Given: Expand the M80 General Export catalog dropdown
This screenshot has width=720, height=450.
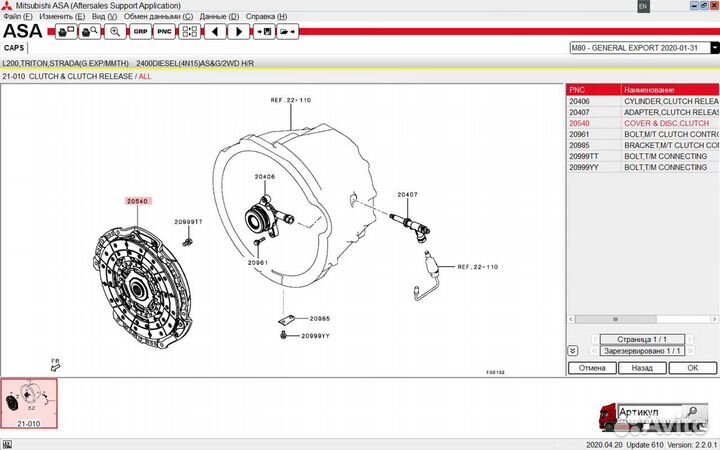Looking at the screenshot, I should pos(713,47).
